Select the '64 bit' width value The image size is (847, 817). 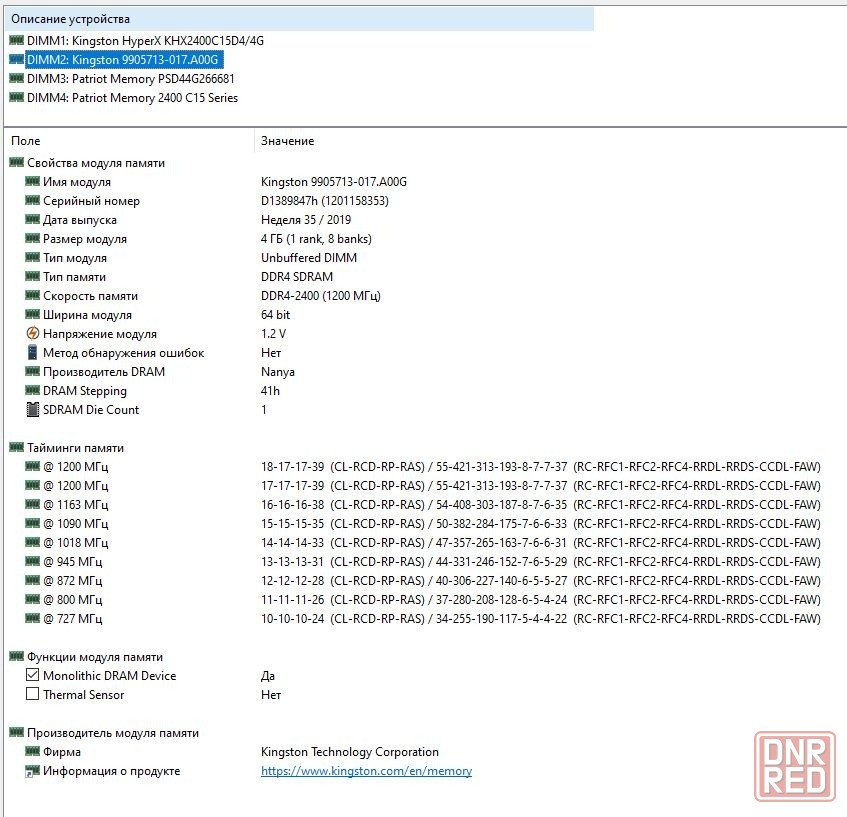tap(275, 315)
